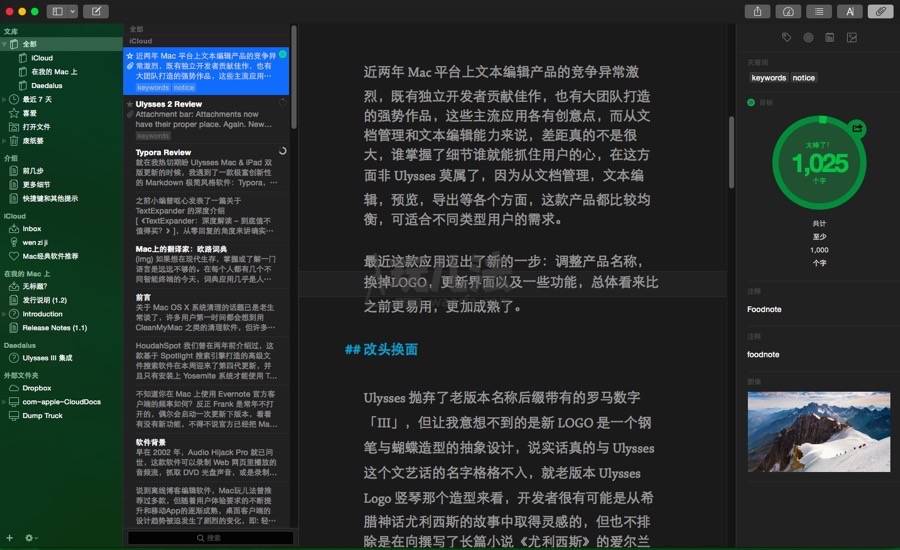Click icon beside Ulysses III 集成
Viewport: 900px width, 550px height.
14,358
